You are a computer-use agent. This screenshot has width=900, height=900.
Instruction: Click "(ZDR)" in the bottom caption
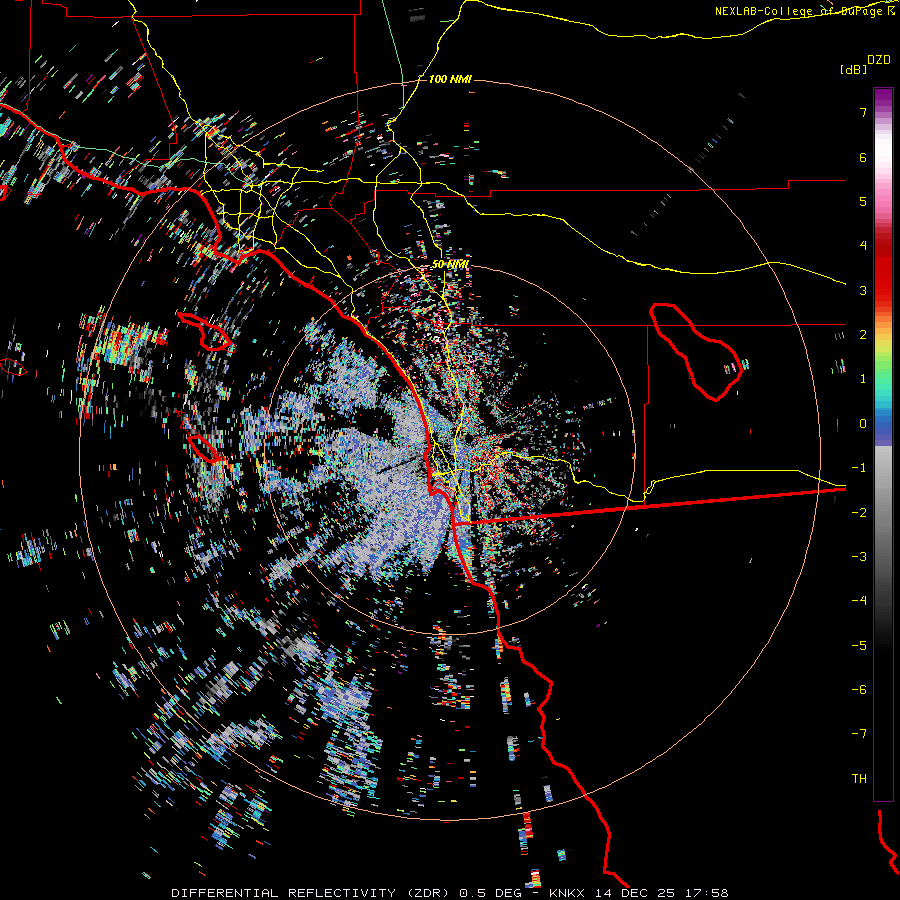(427, 893)
